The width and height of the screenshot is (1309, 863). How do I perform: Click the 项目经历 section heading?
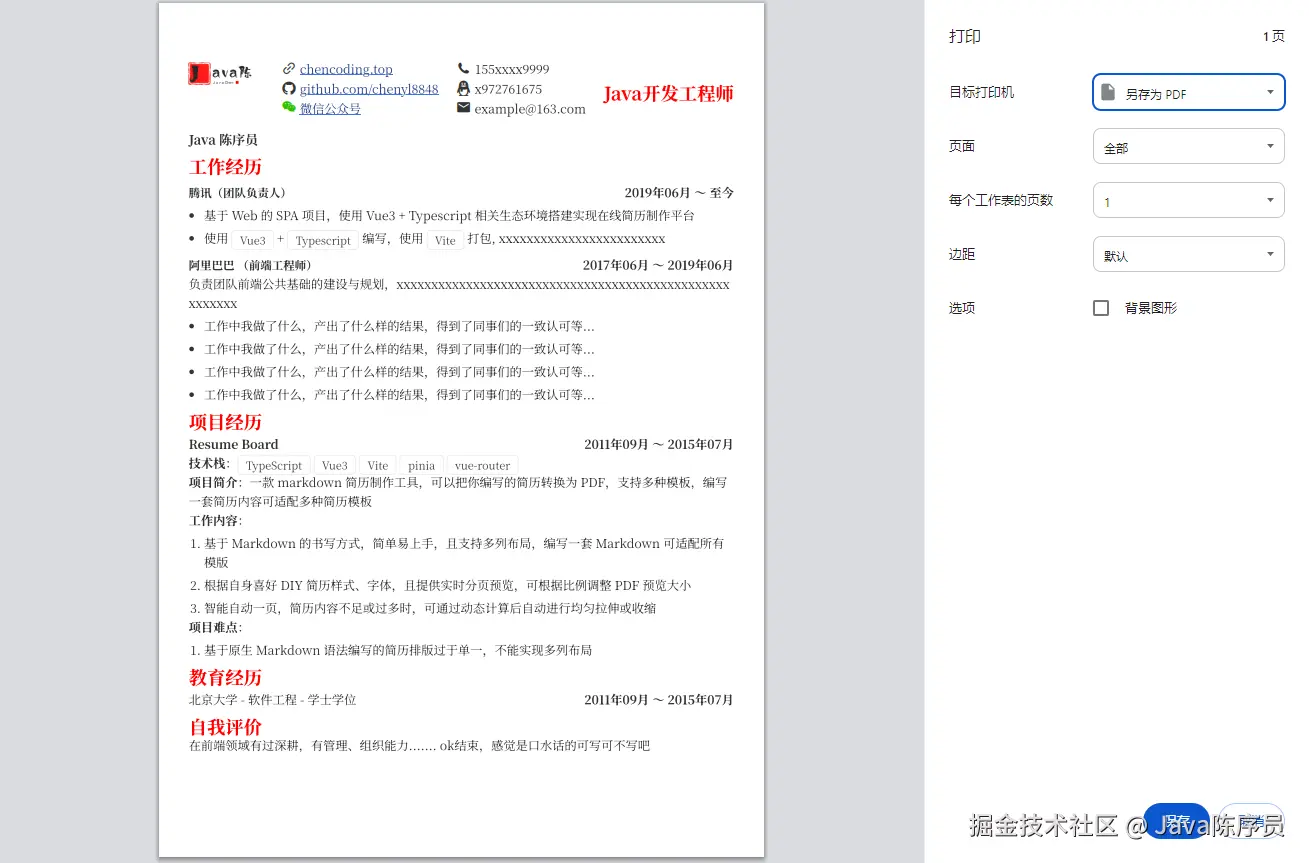pyautogui.click(x=225, y=422)
